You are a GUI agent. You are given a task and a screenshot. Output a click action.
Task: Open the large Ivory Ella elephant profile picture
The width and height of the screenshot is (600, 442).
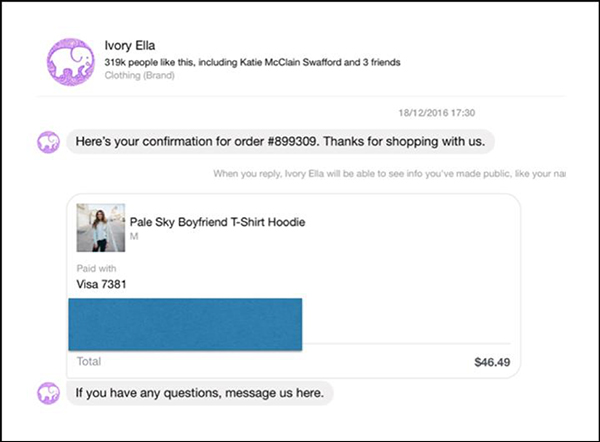(71, 62)
